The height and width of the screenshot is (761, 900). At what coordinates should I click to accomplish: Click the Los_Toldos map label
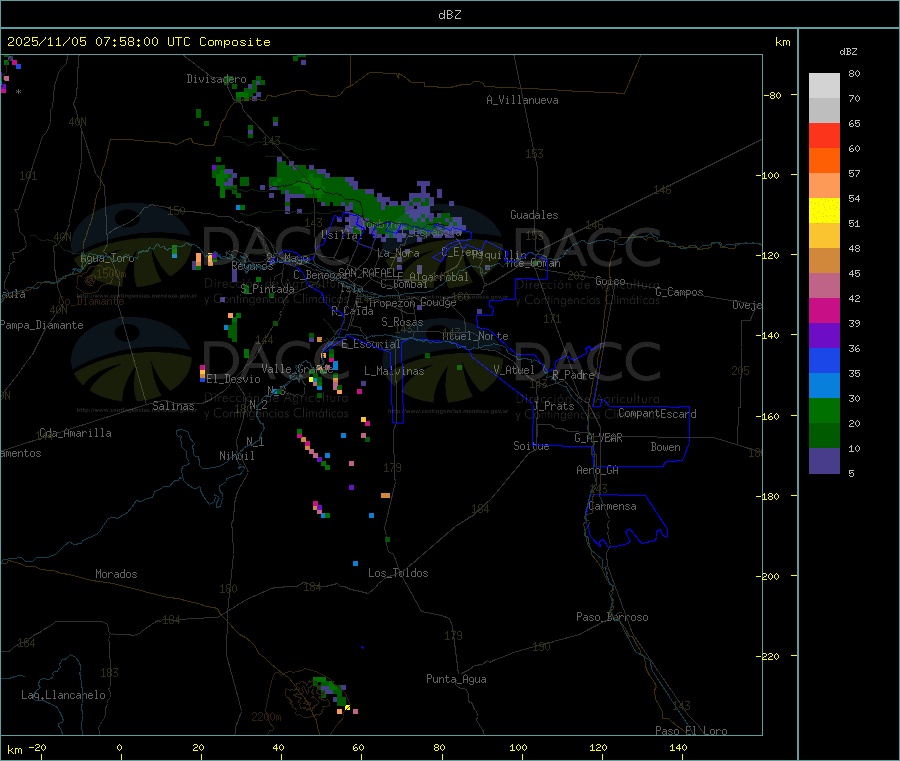(x=398, y=573)
